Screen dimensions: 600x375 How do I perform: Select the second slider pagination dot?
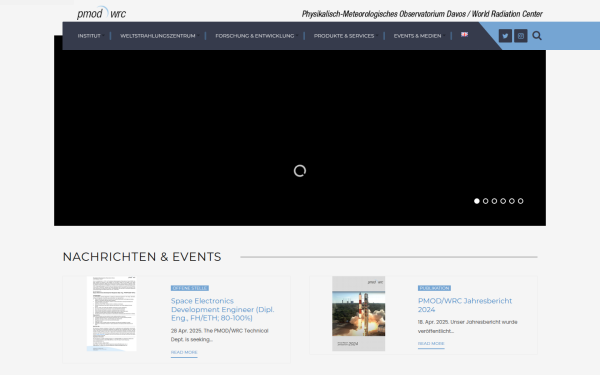(x=486, y=201)
